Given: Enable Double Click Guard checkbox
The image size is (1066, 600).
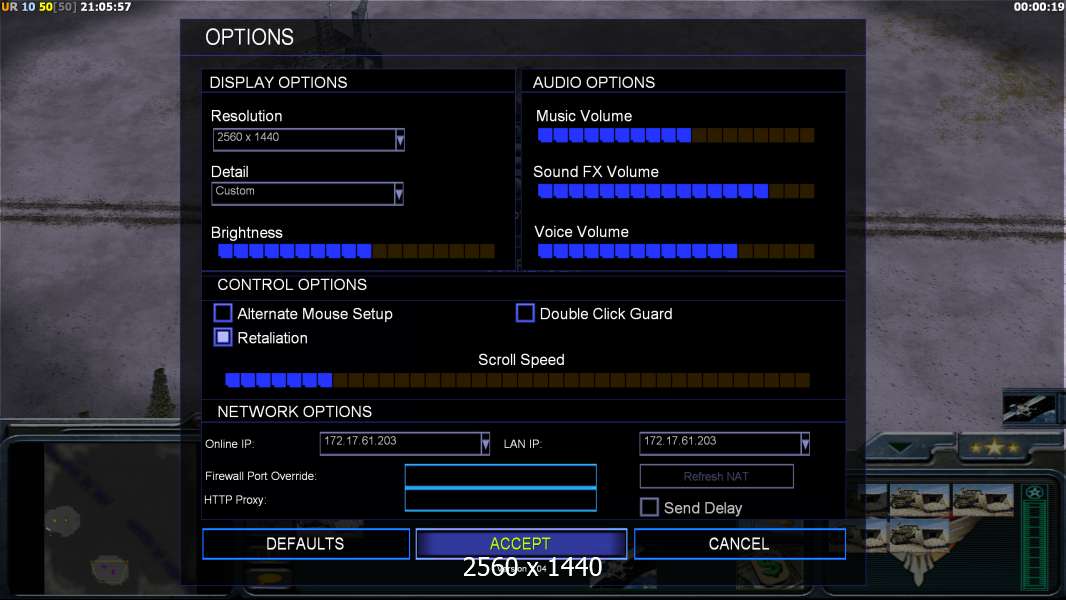Looking at the screenshot, I should (x=525, y=313).
